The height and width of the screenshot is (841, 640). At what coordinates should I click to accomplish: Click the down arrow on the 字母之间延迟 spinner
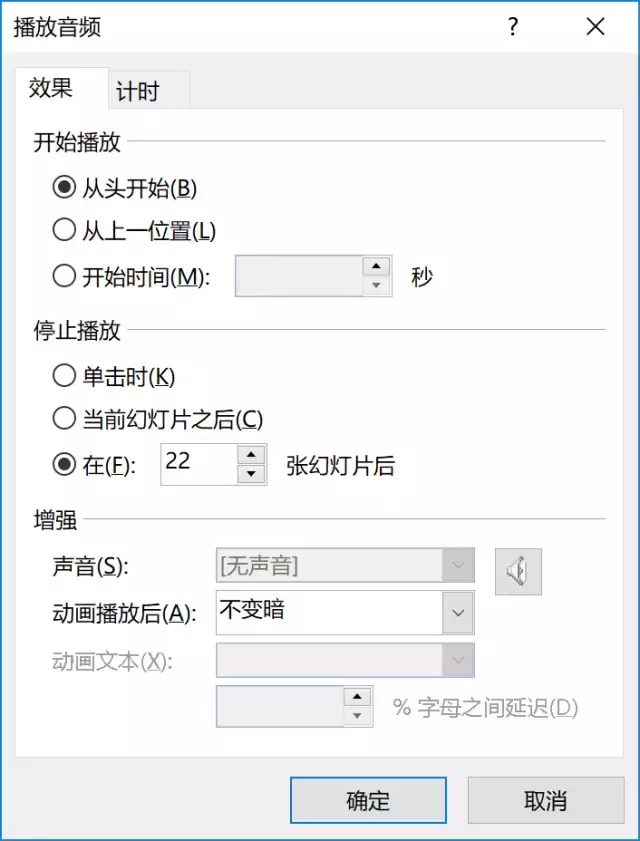[357, 716]
